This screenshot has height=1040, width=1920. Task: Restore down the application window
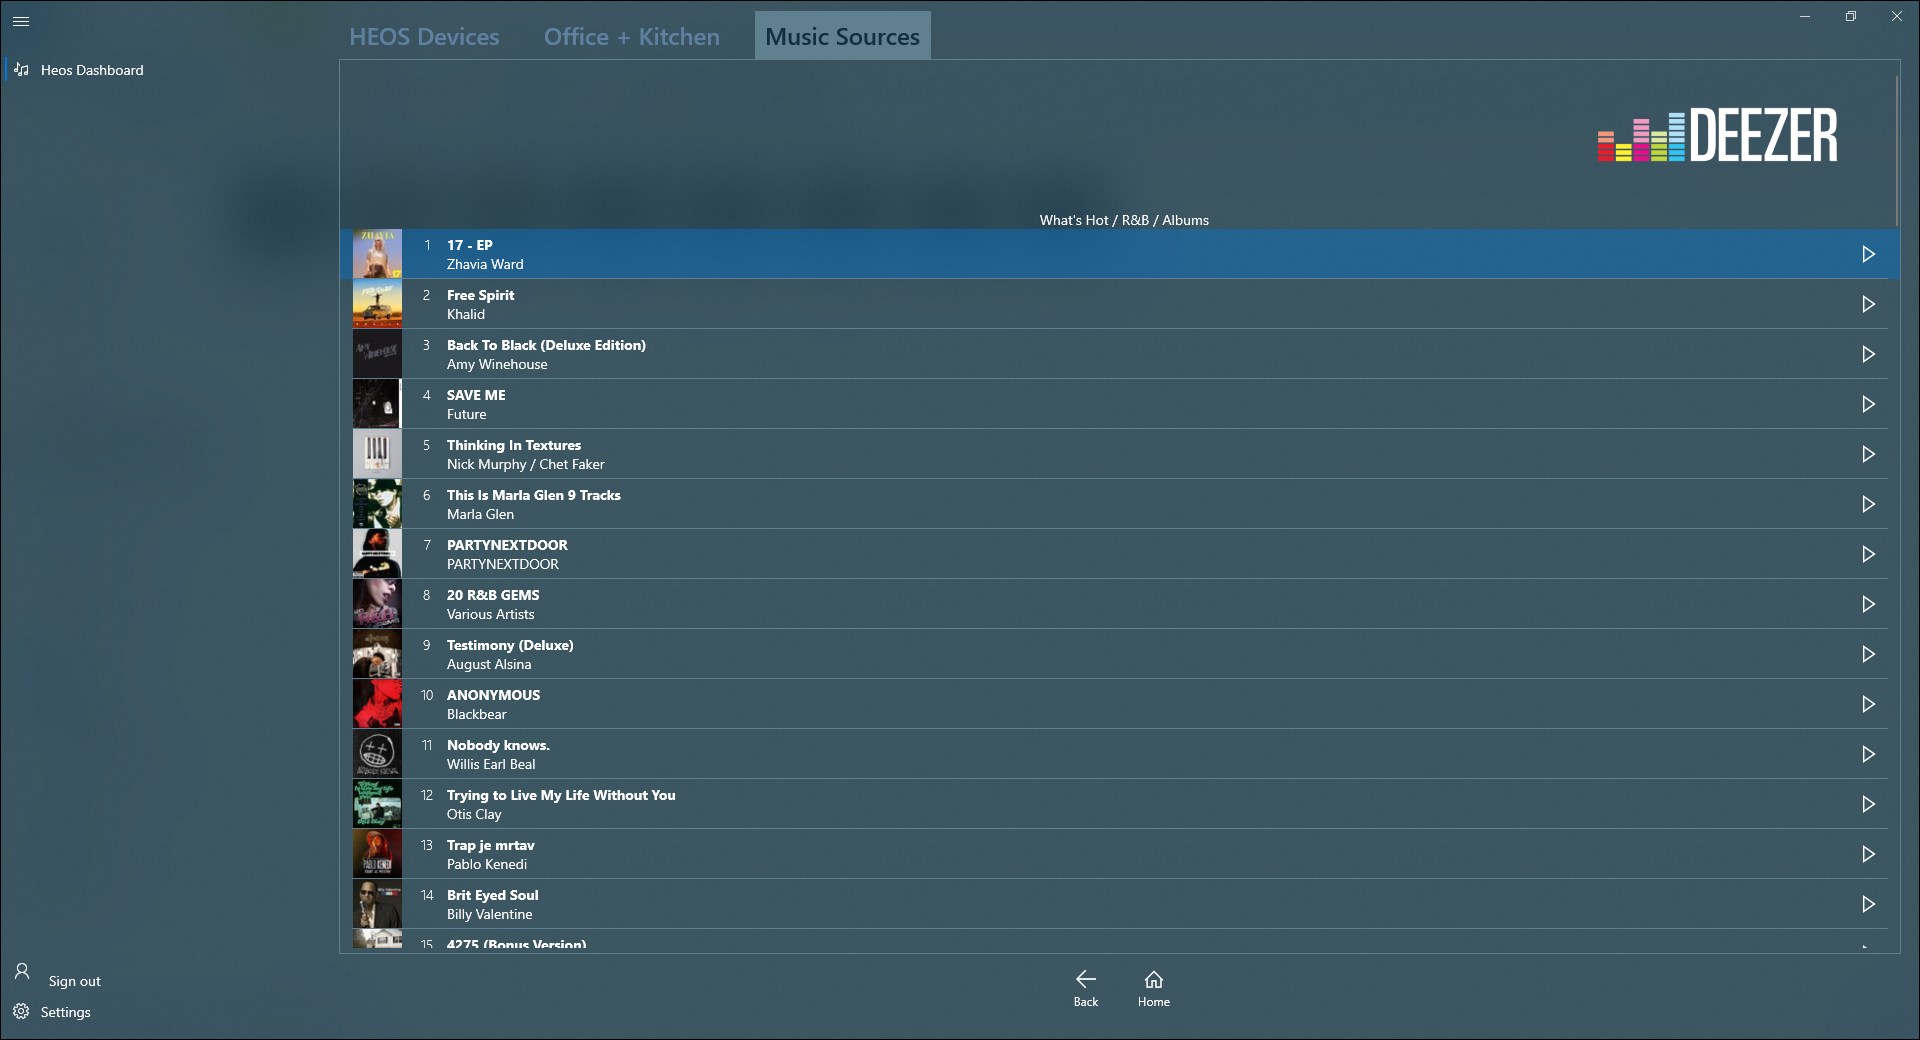[x=1851, y=17]
